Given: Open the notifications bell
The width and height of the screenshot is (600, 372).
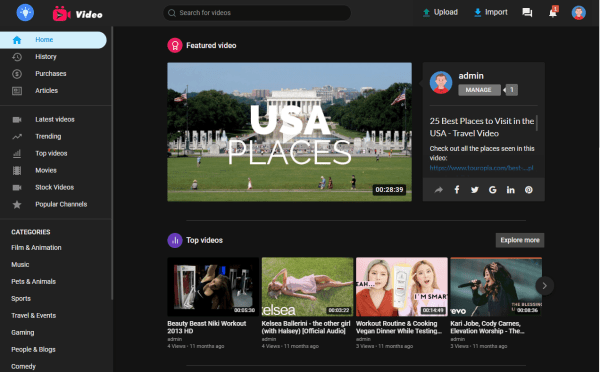Looking at the screenshot, I should coord(553,13).
